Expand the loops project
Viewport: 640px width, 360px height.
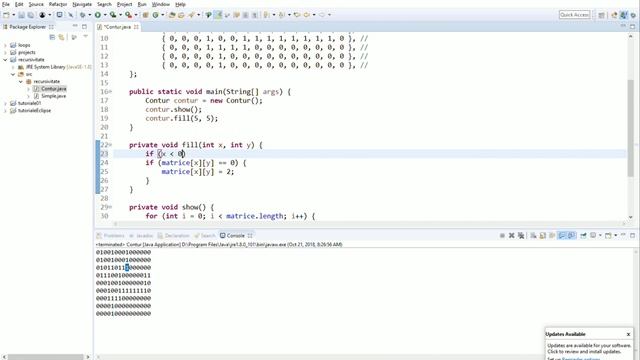point(5,45)
